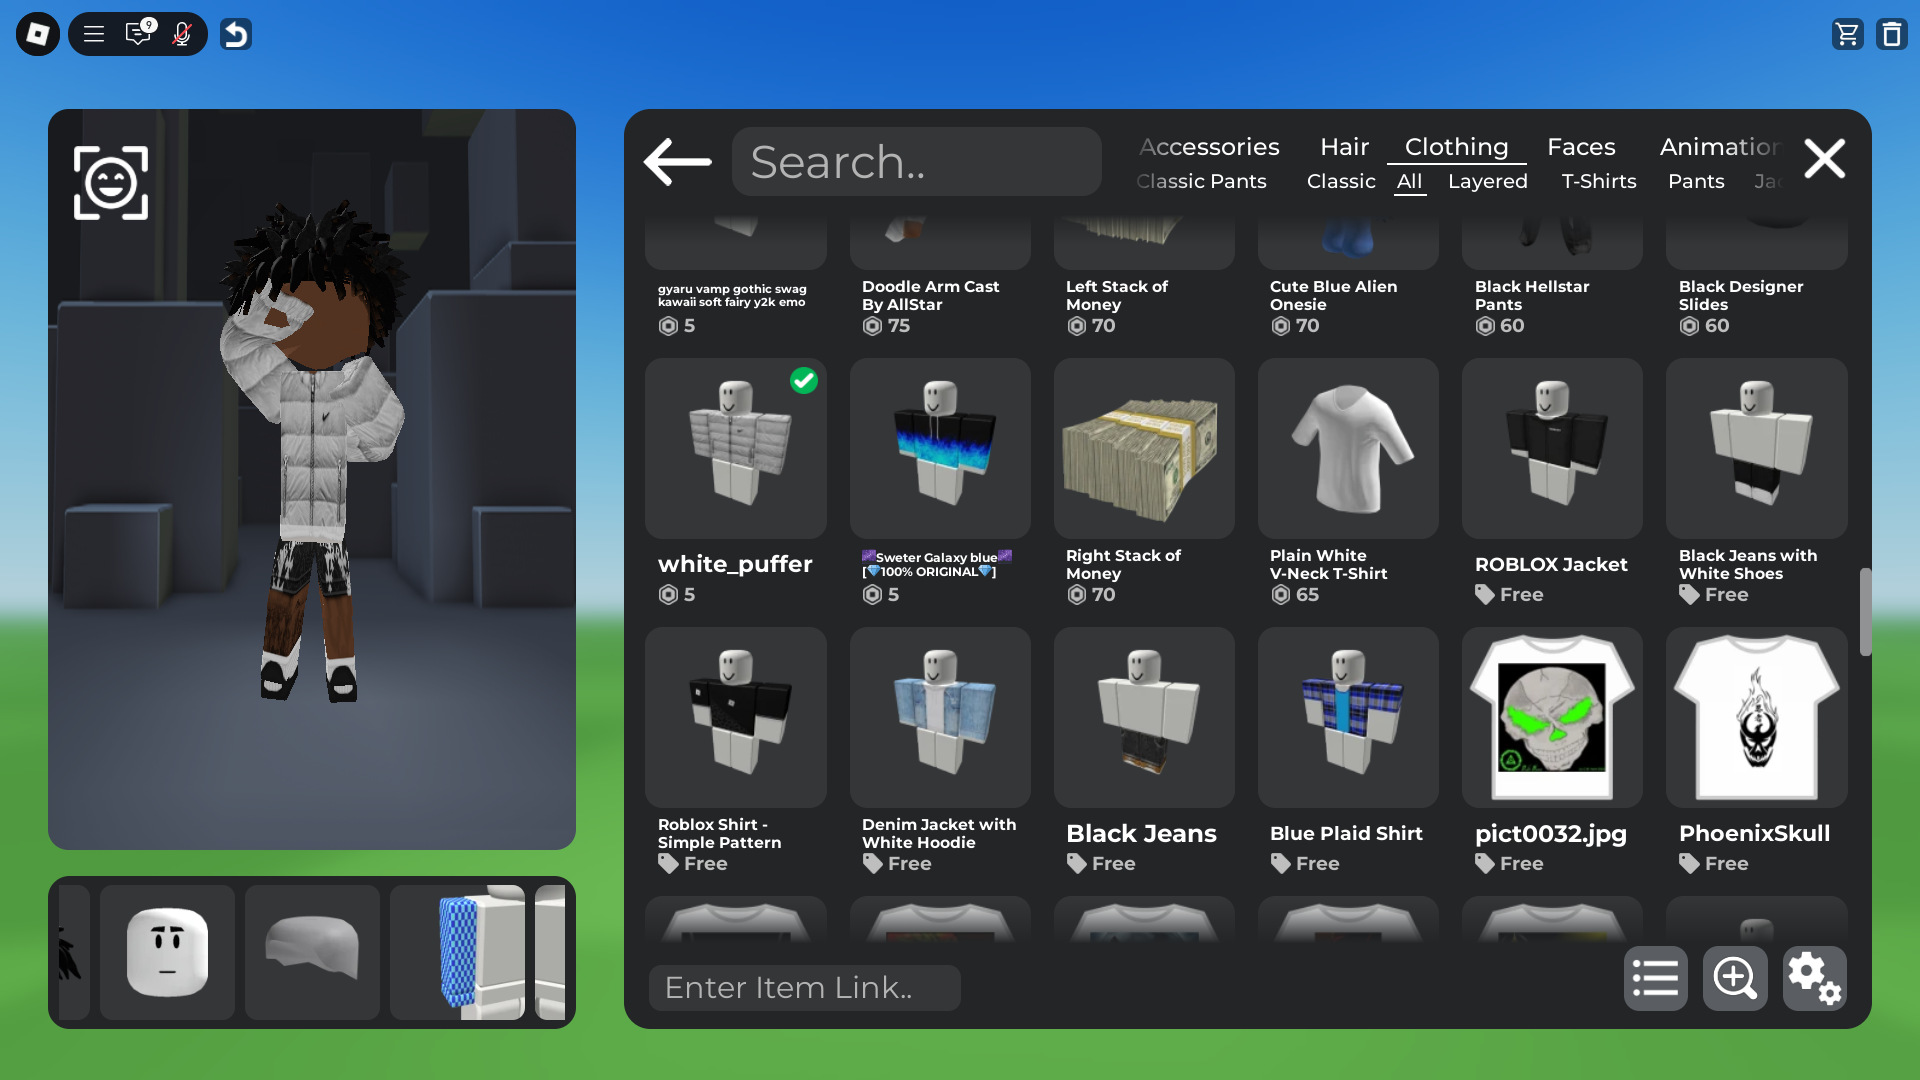Click the blue undo arrow icon
This screenshot has width=1920, height=1080.
[236, 34]
